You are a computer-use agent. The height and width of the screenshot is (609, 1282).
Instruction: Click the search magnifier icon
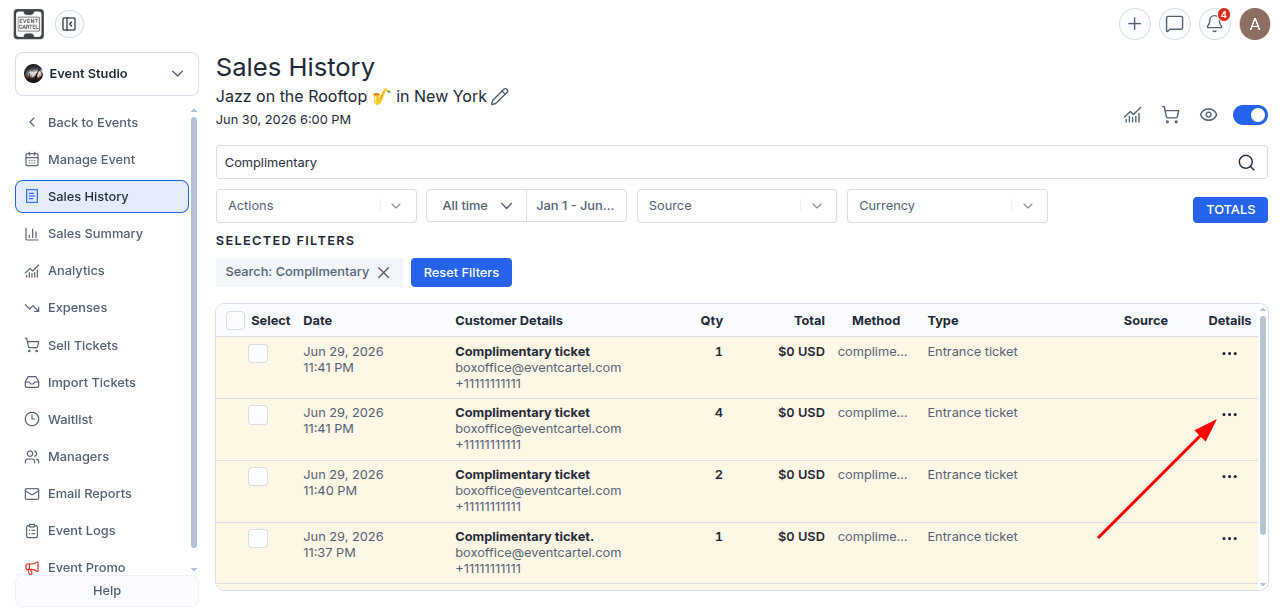pyautogui.click(x=1246, y=163)
